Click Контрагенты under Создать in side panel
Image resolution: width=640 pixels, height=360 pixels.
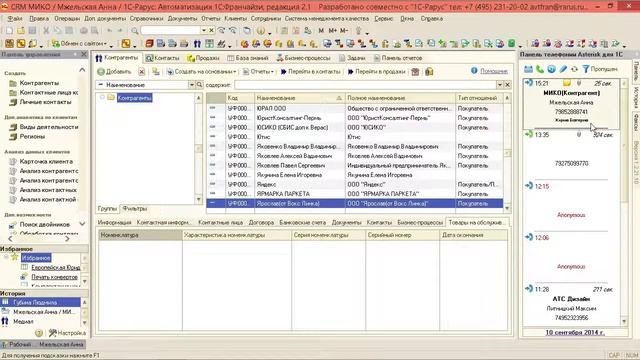pyautogui.click(x=39, y=83)
